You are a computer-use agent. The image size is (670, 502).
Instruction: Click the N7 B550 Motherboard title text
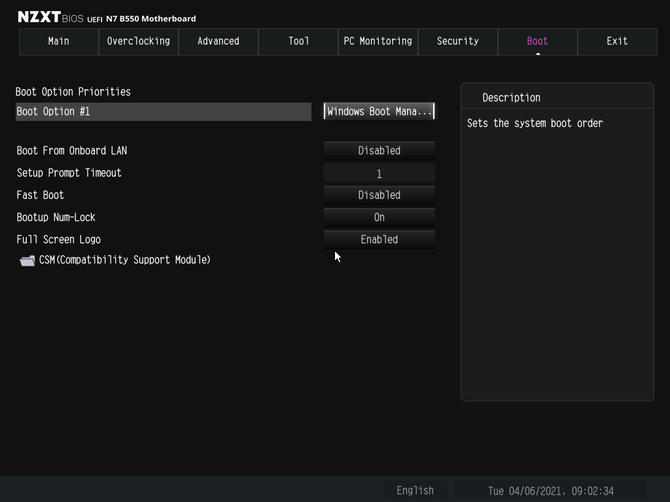(151, 19)
